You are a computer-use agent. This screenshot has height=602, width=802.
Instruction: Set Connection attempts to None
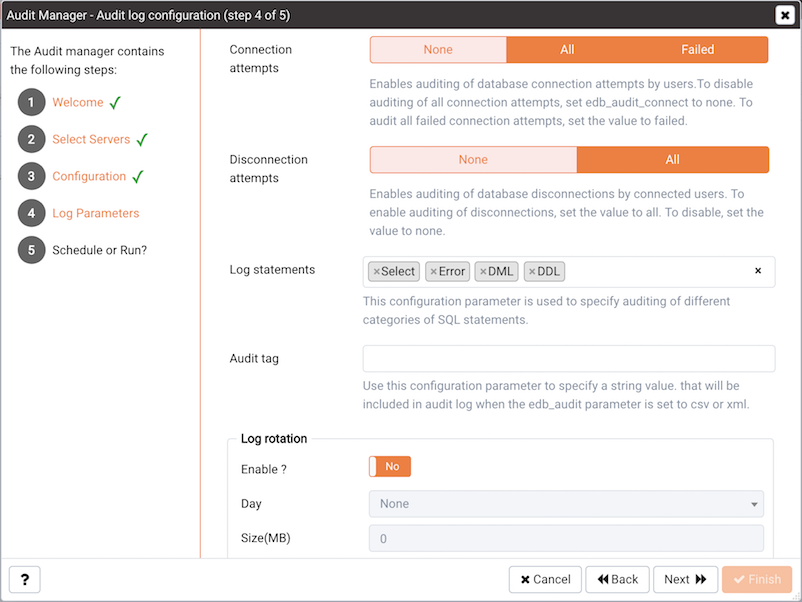[438, 50]
